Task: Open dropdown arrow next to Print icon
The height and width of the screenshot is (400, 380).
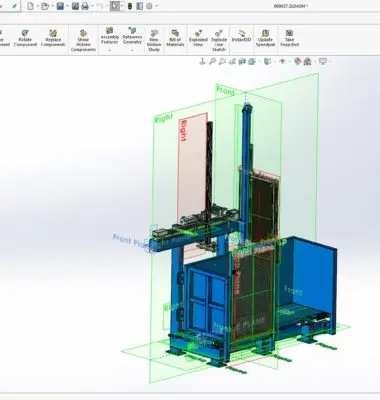Action: pyautogui.click(x=92, y=6)
